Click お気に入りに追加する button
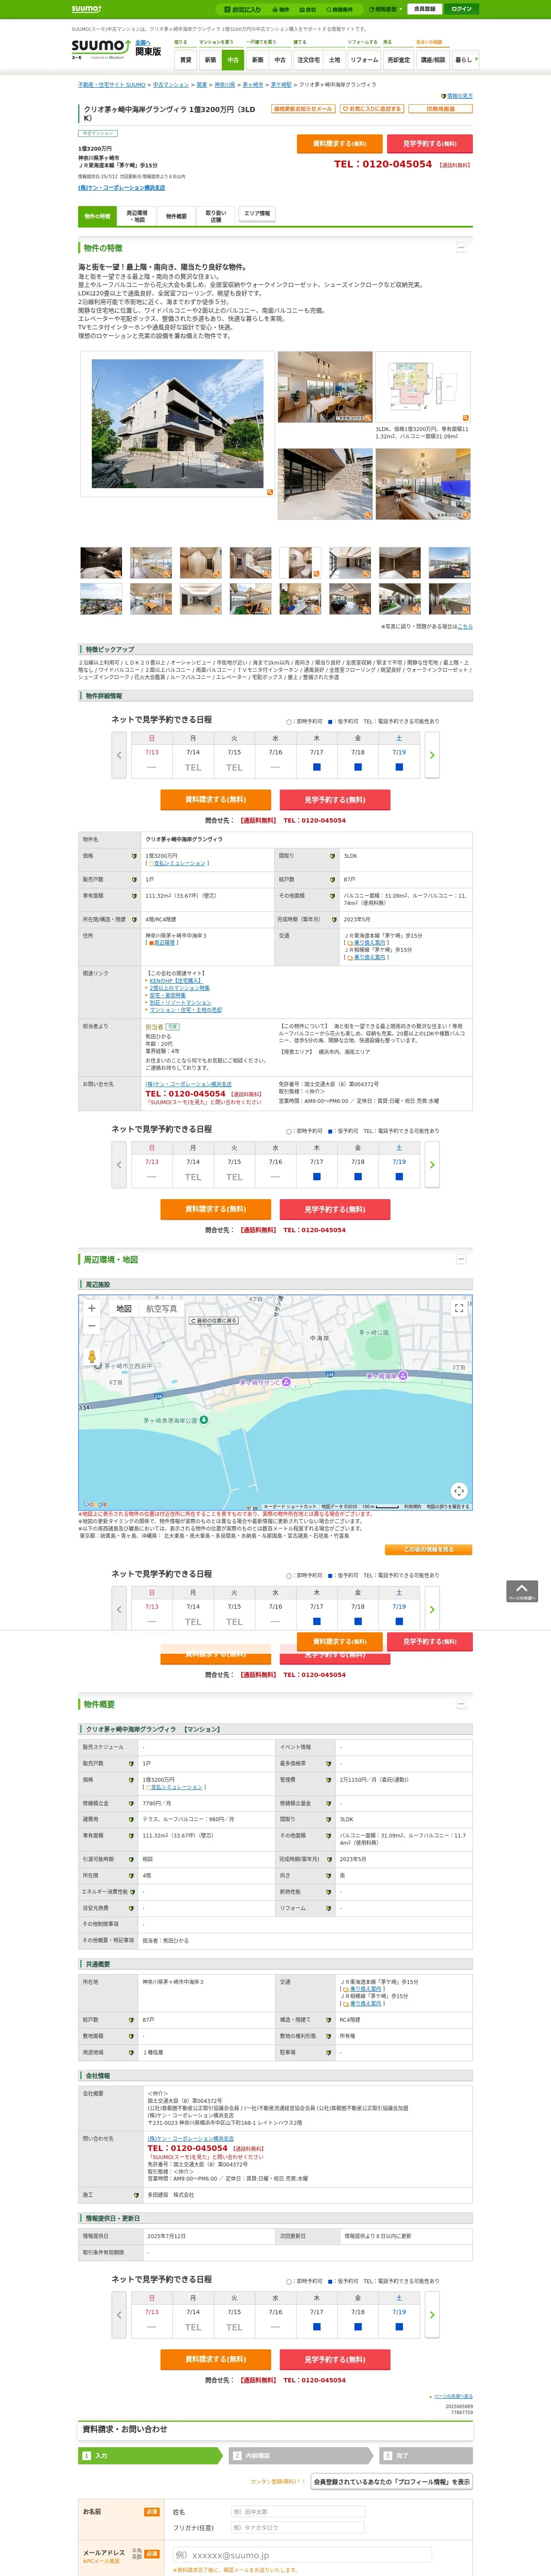Image resolution: width=551 pixels, height=2576 pixels. (372, 109)
